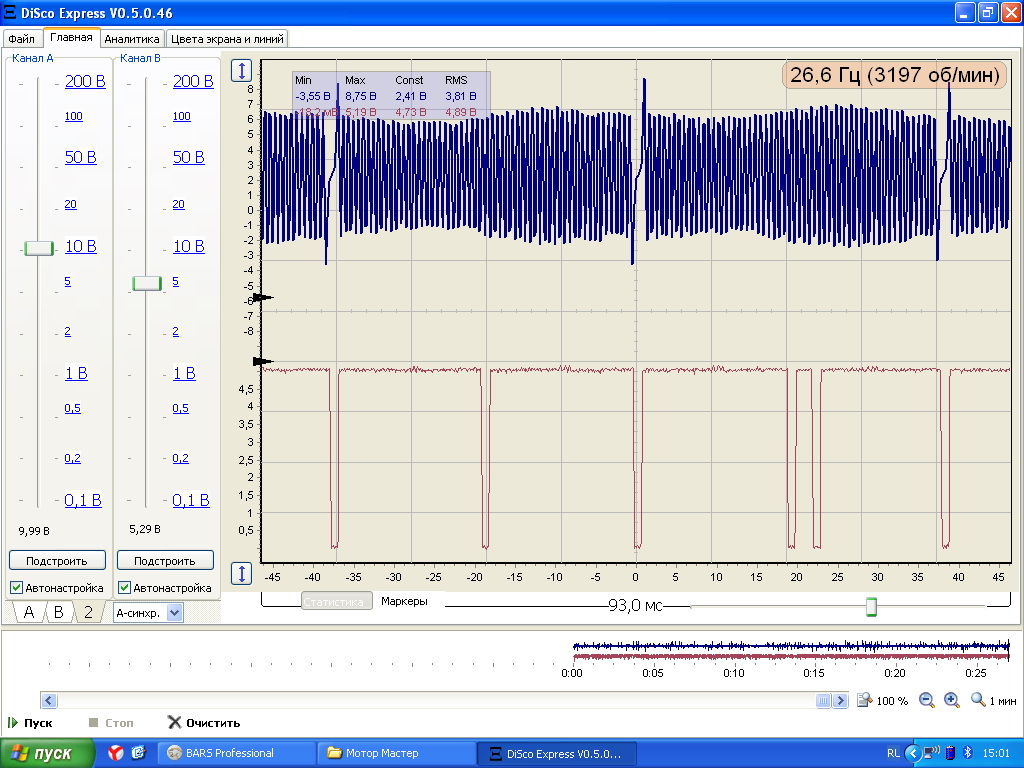The image size is (1024, 768).
Task: Click the Bluetooth tray icon
Action: pos(967,753)
